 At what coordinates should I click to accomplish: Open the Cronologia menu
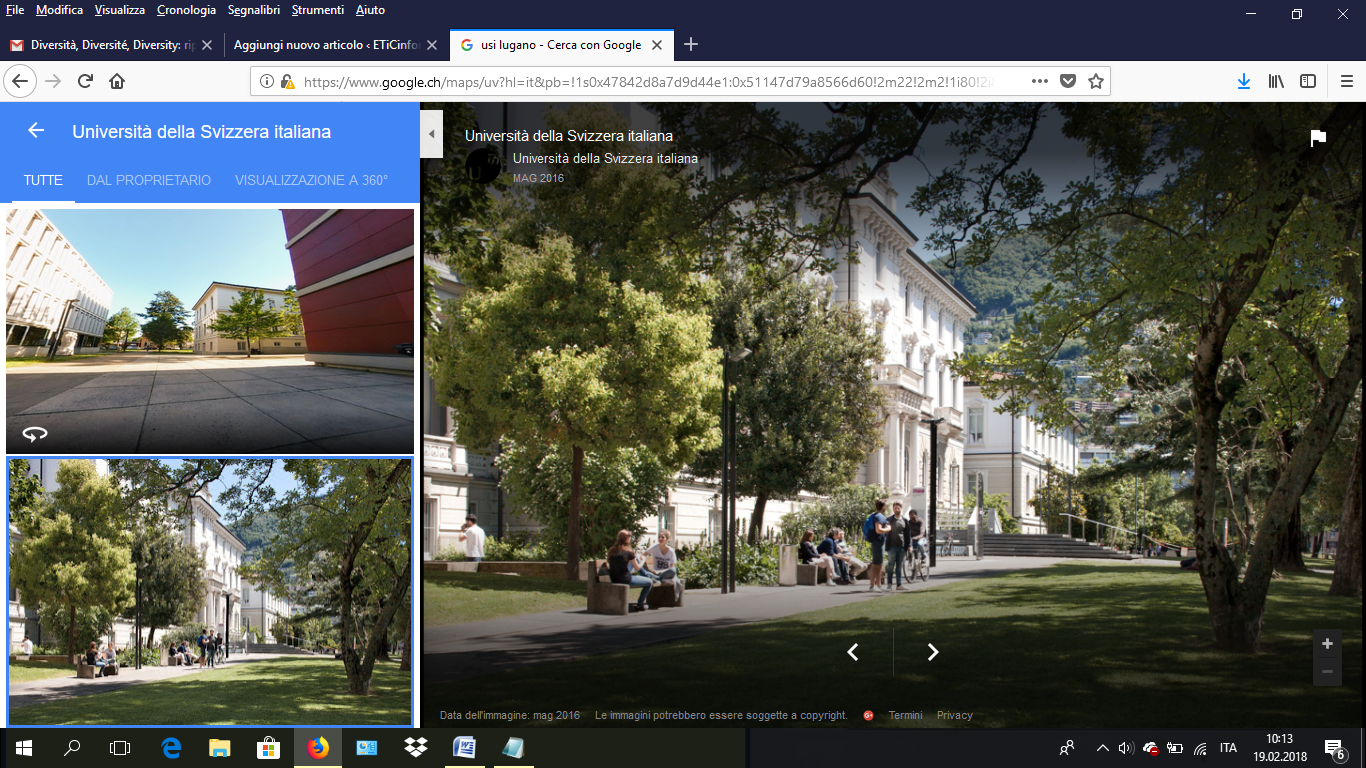tap(186, 10)
